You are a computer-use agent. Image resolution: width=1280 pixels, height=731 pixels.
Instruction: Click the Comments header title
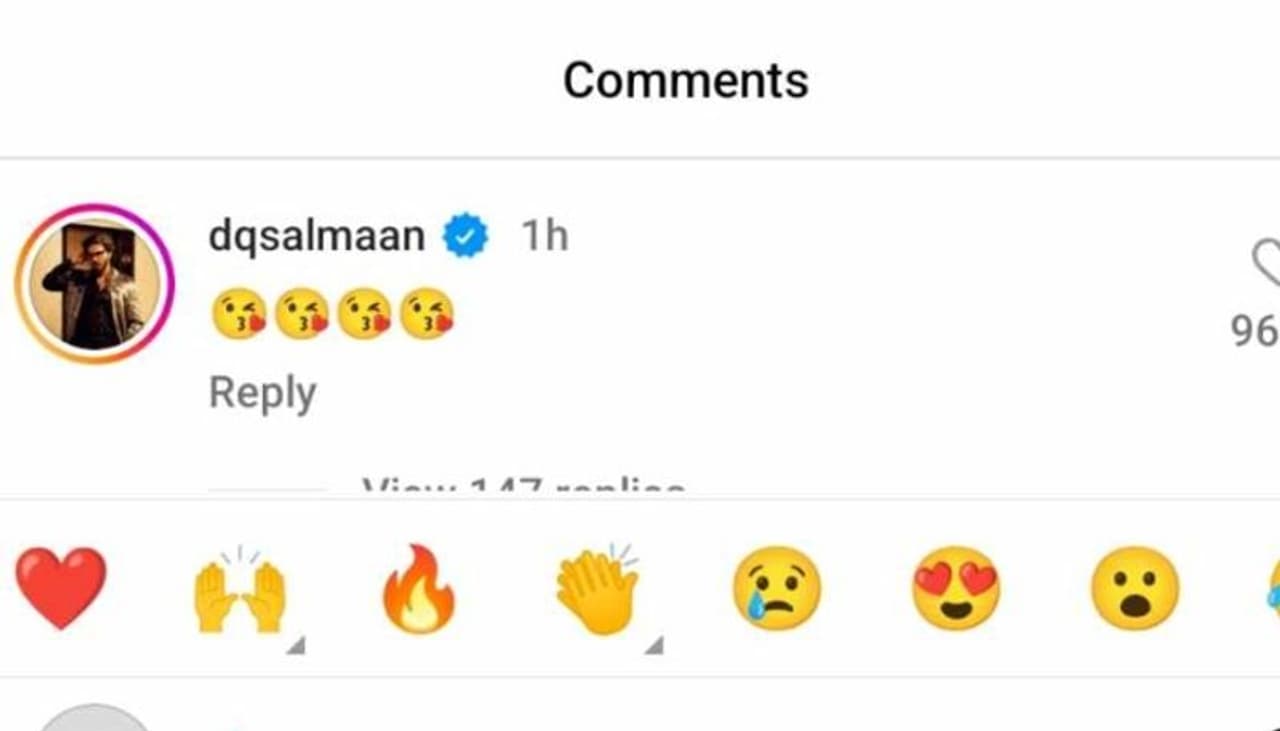pyautogui.click(x=685, y=80)
